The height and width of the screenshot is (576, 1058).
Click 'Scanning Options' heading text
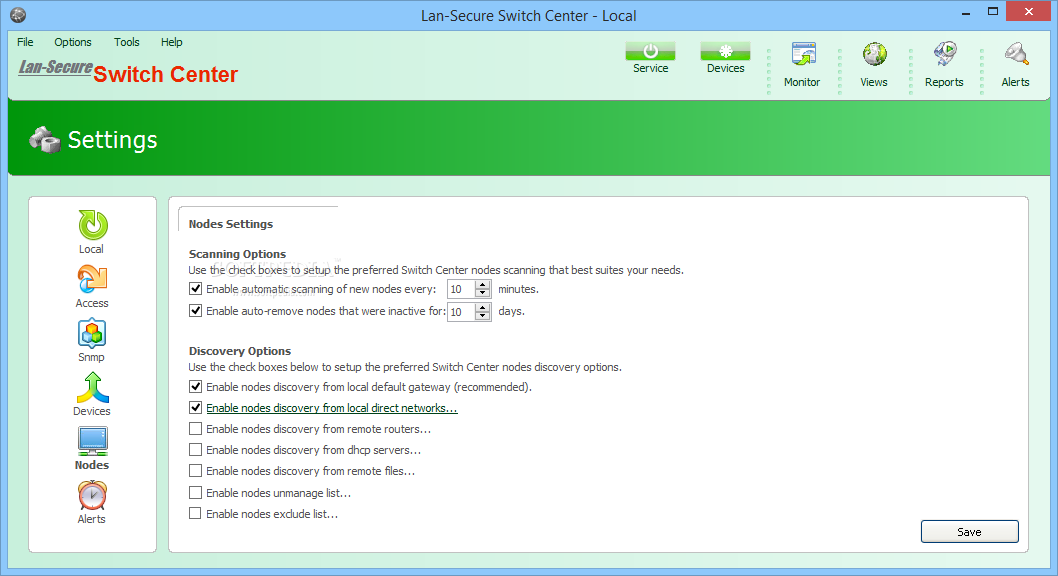pos(238,254)
